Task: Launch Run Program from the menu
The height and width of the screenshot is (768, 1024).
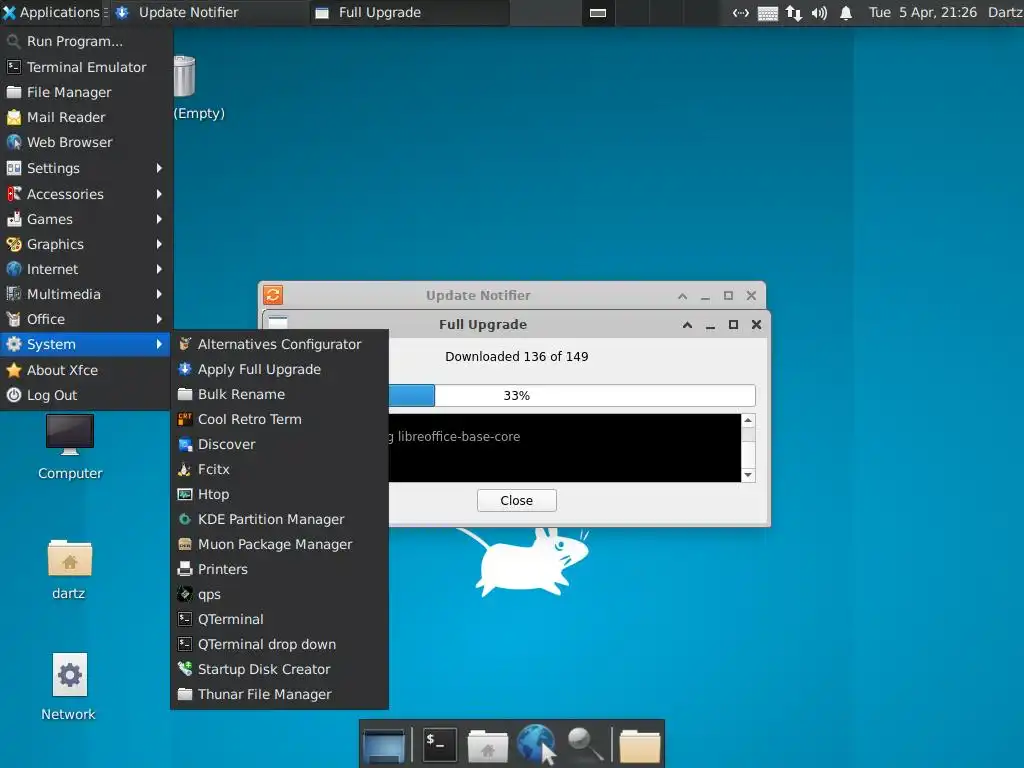Action: click(x=85, y=41)
